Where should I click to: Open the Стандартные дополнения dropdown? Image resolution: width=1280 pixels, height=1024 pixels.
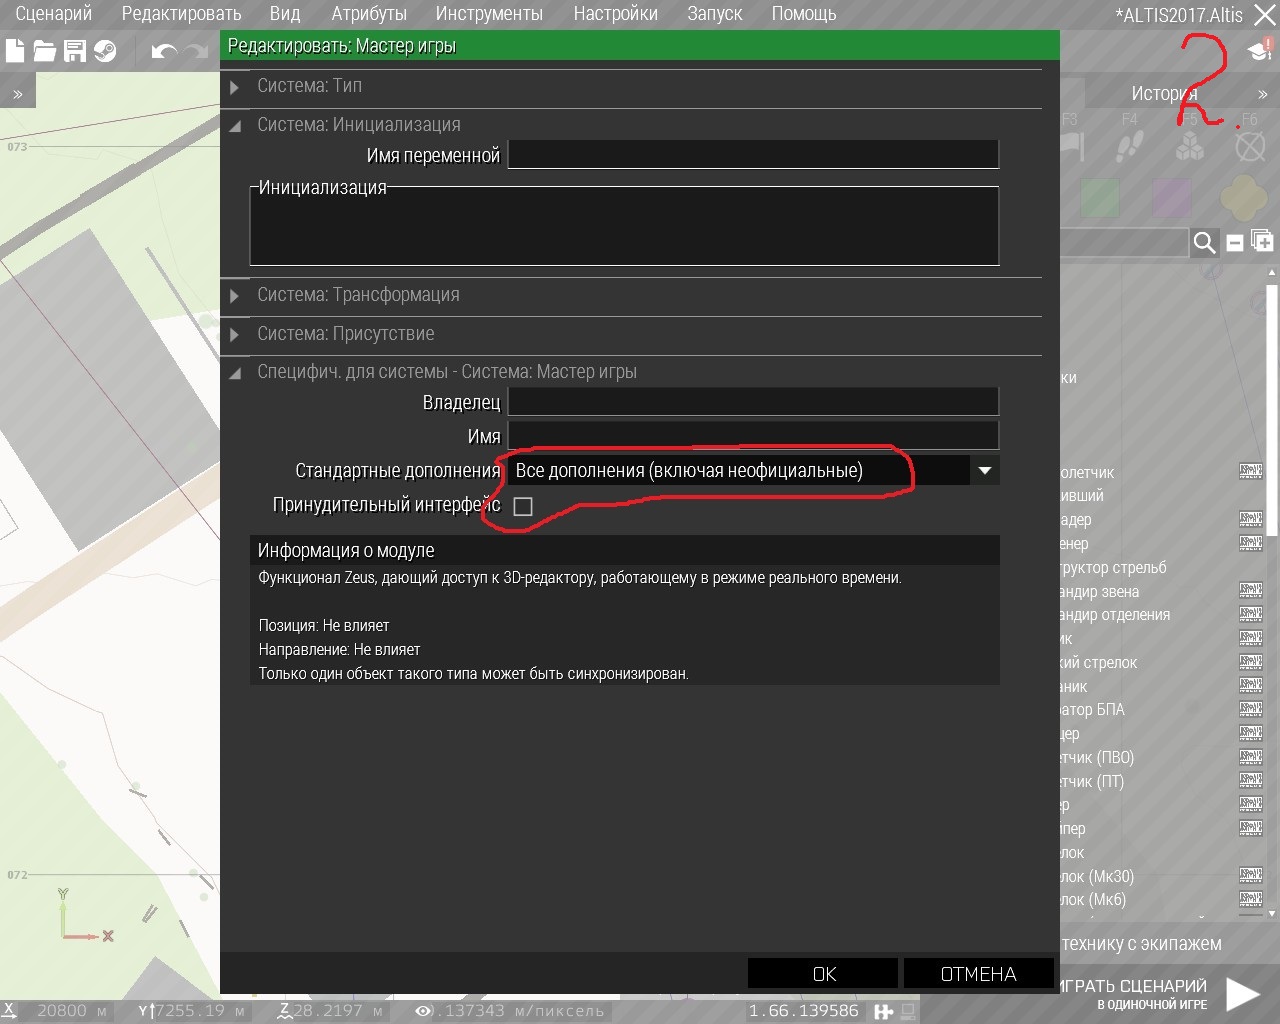coord(984,470)
